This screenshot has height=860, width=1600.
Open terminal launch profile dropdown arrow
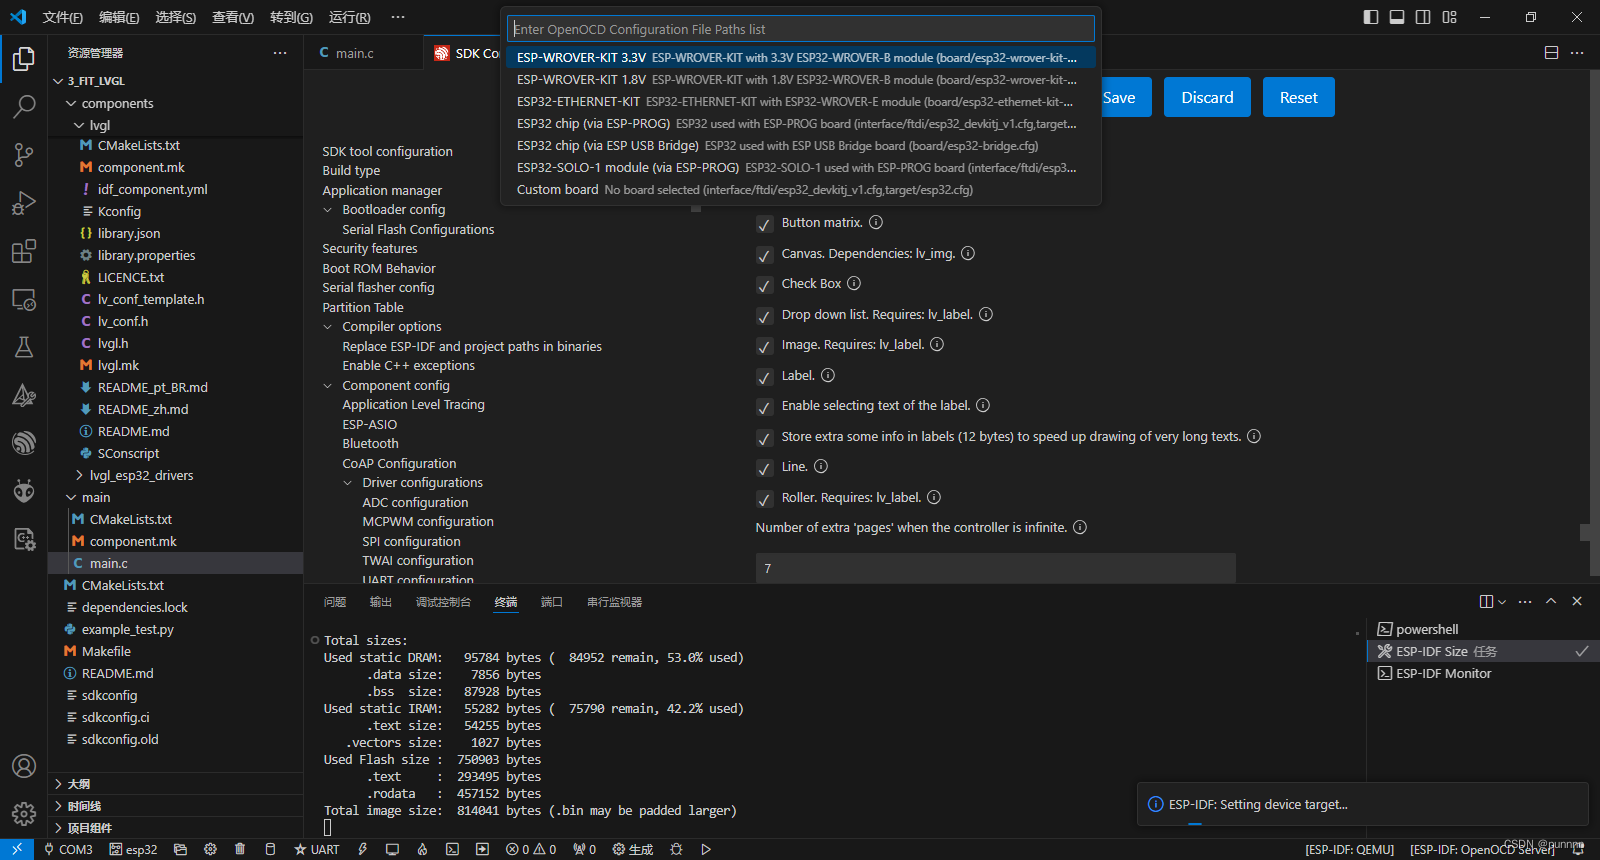(1502, 601)
